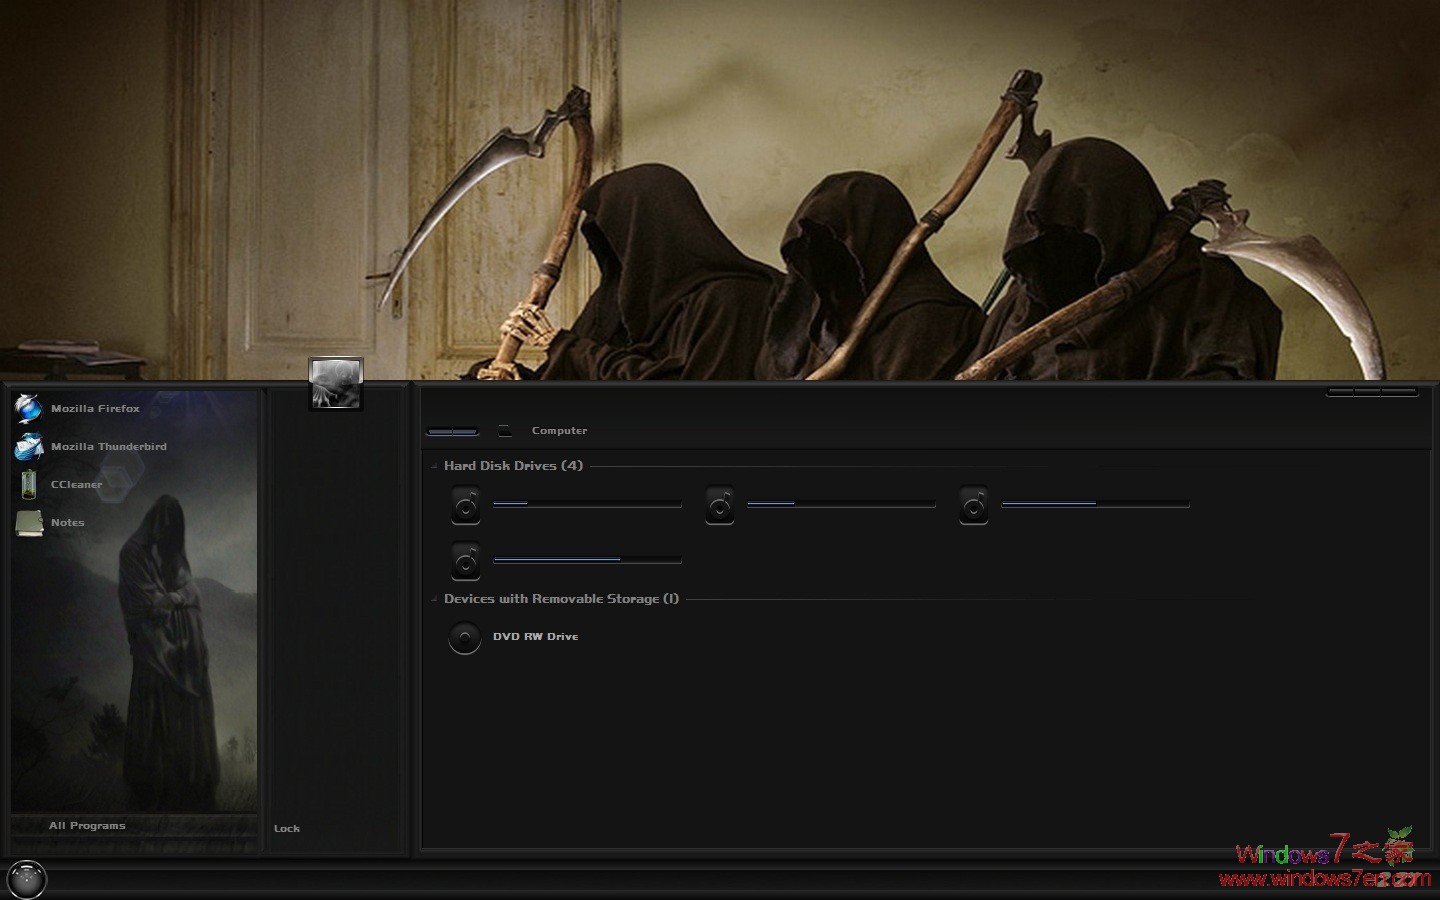Click the user account picture

(336, 384)
